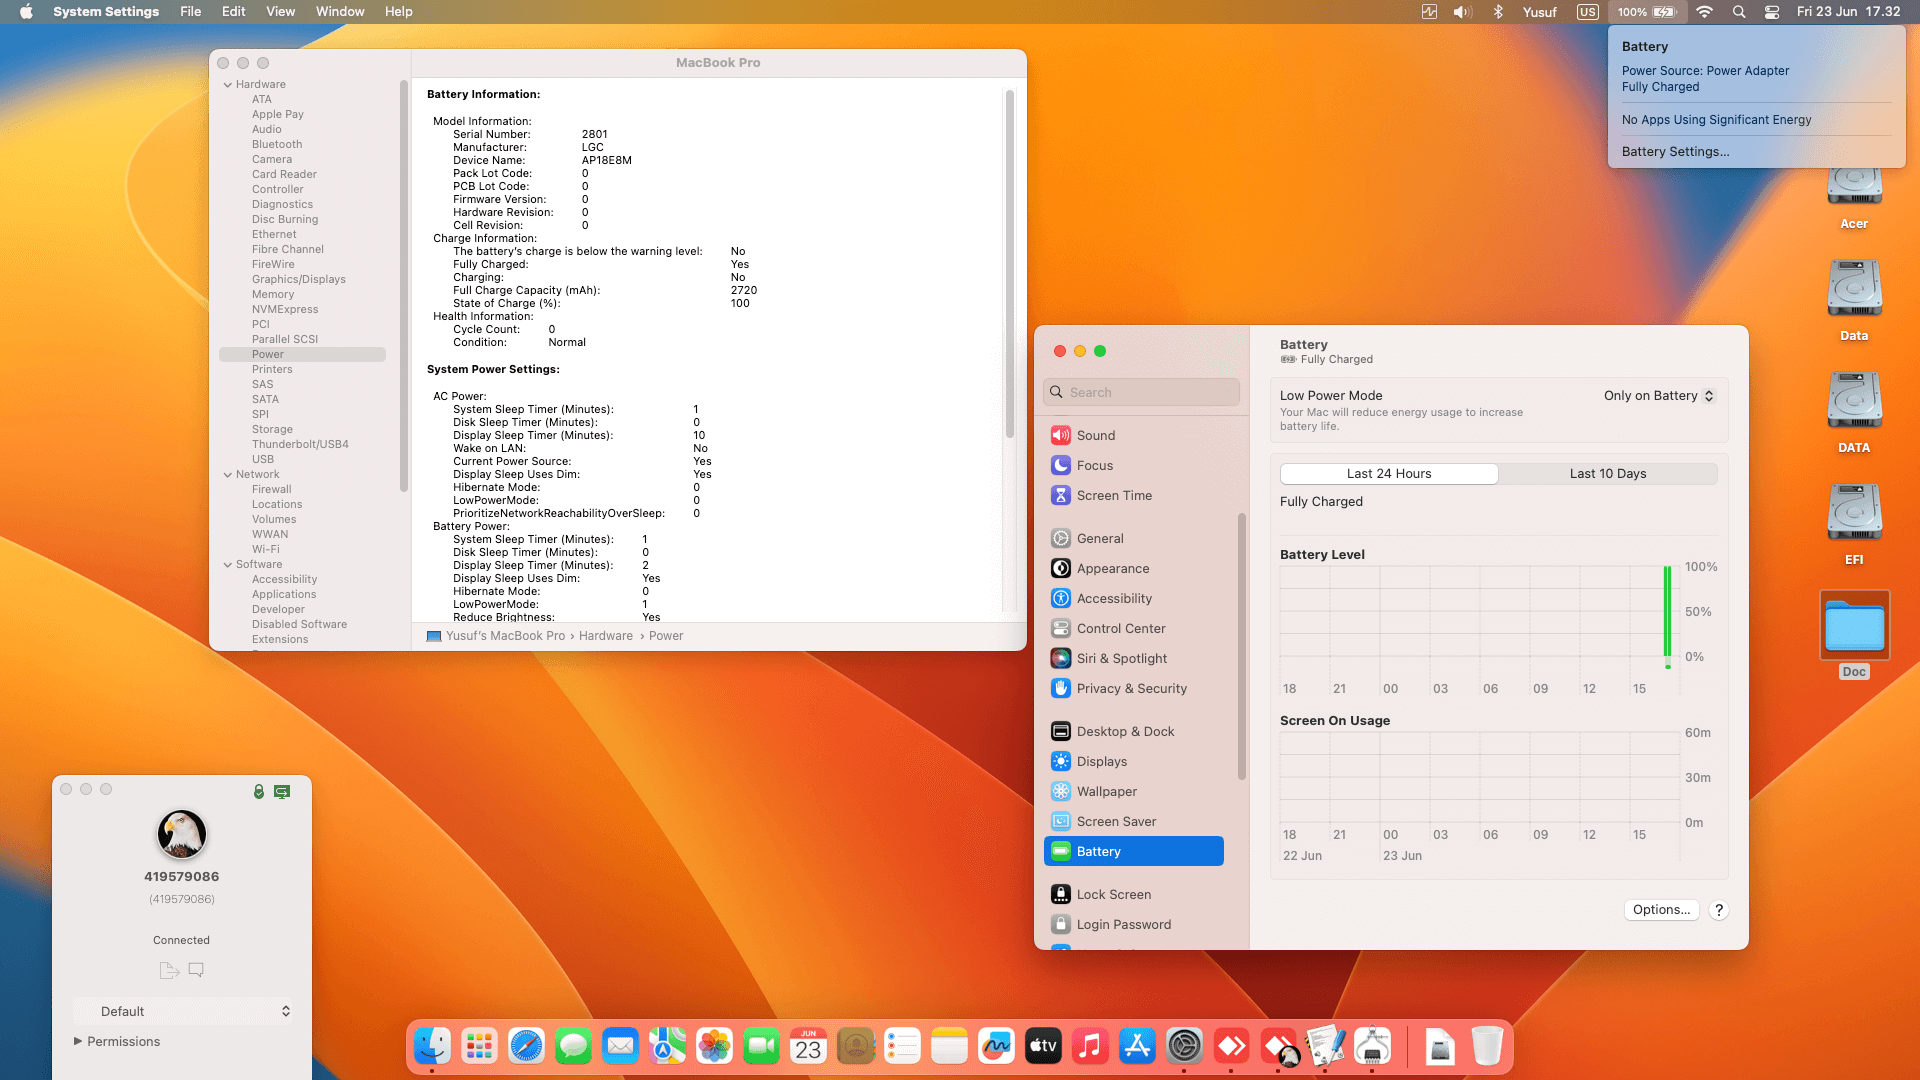Open Lock Screen icon in settings sidebar

point(1061,894)
